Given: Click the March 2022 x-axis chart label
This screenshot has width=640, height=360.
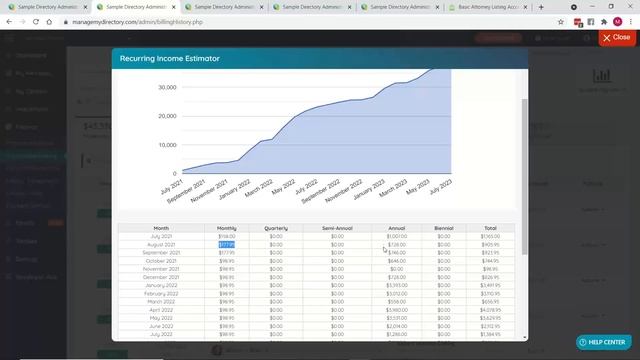Looking at the screenshot, I should [258, 188].
